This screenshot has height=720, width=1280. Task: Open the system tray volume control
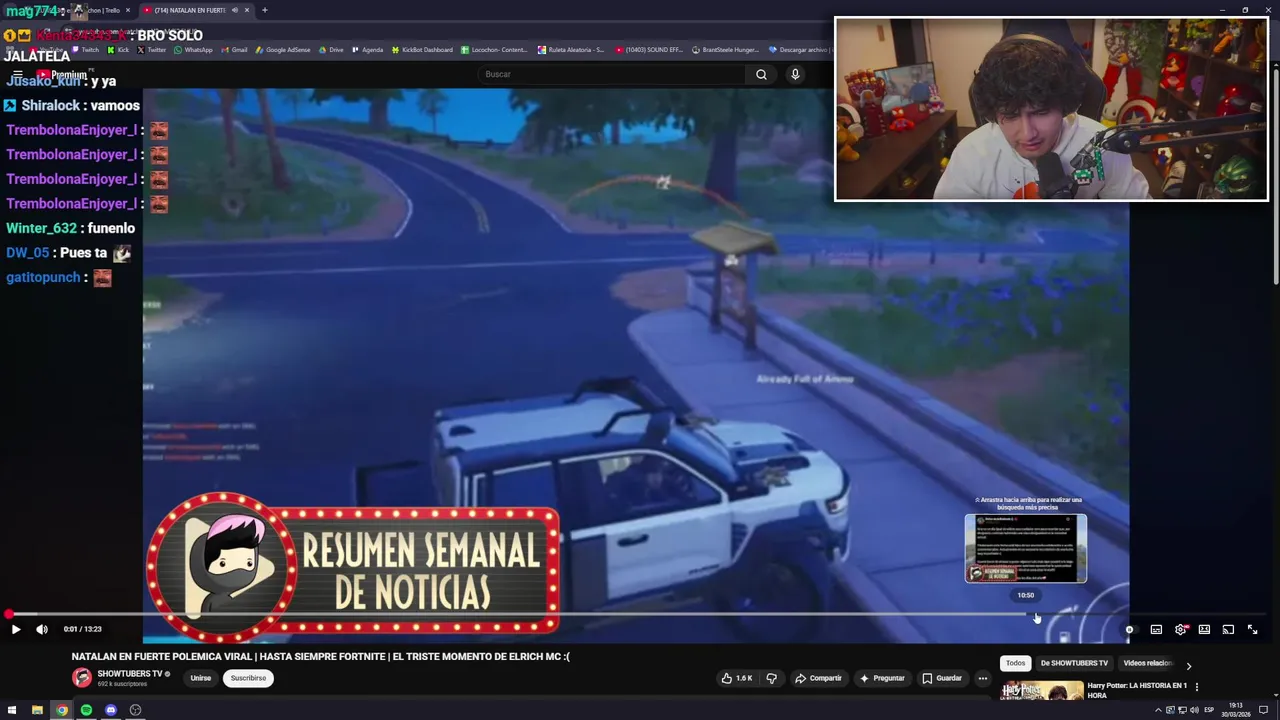[x=1194, y=710]
